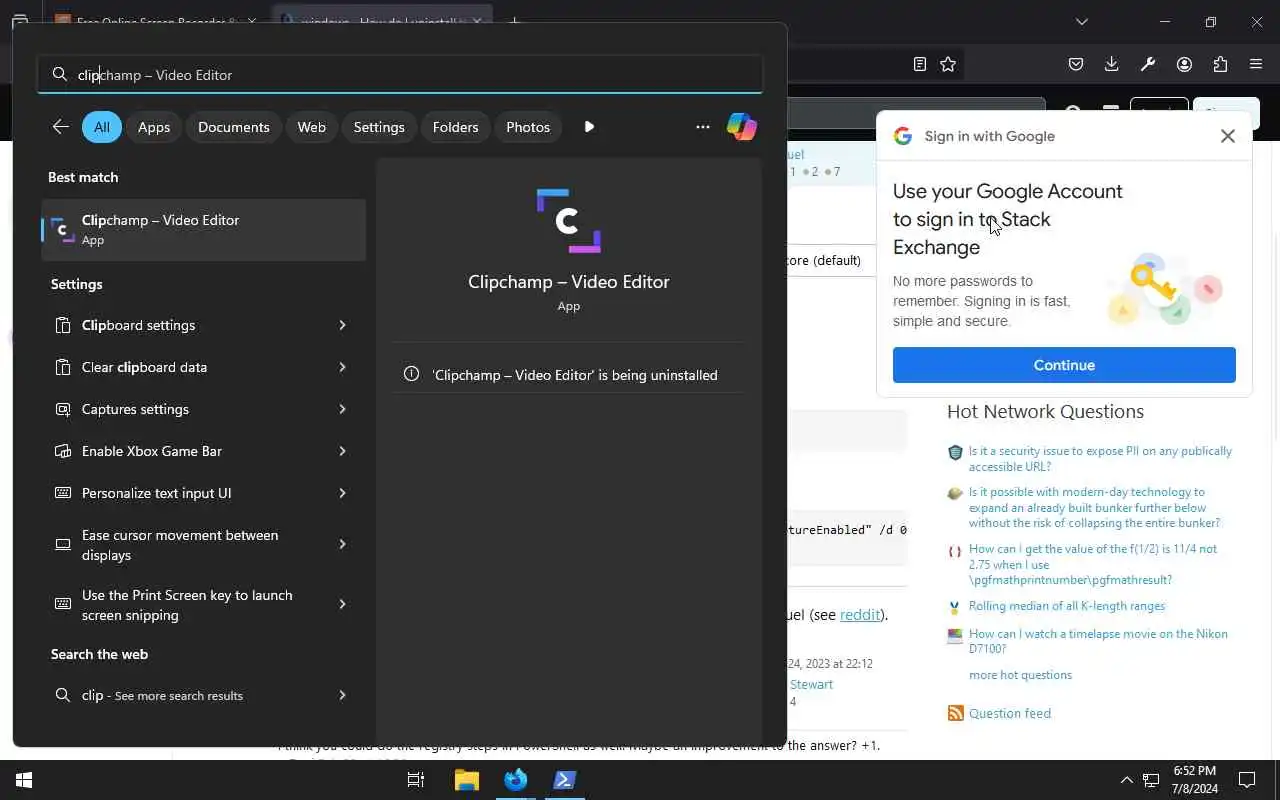1280x800 pixels.
Task: Open Firefox extensions puzzle icon
Action: [x=1220, y=64]
